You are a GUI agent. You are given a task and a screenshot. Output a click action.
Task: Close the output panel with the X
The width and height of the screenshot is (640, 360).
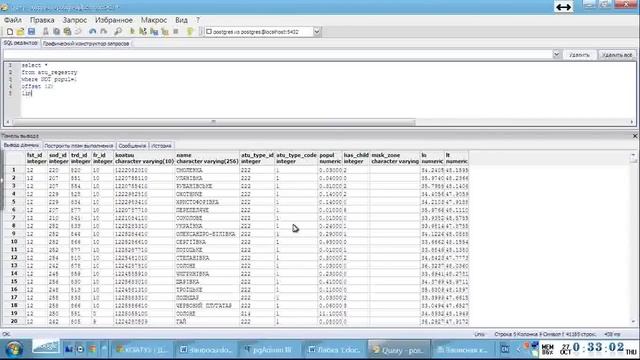[x=635, y=136]
